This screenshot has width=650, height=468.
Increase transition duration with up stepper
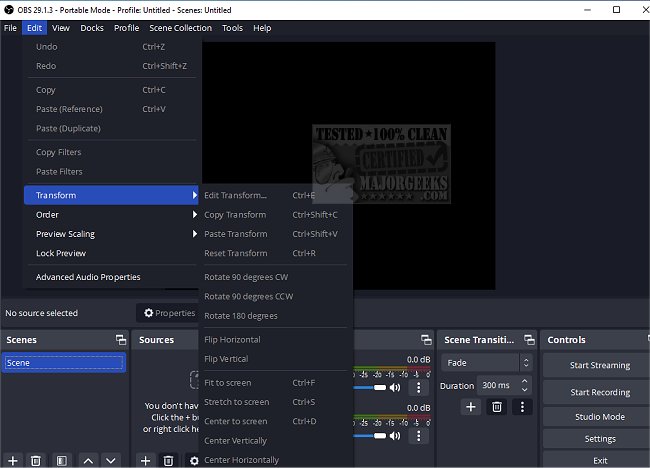tap(524, 381)
